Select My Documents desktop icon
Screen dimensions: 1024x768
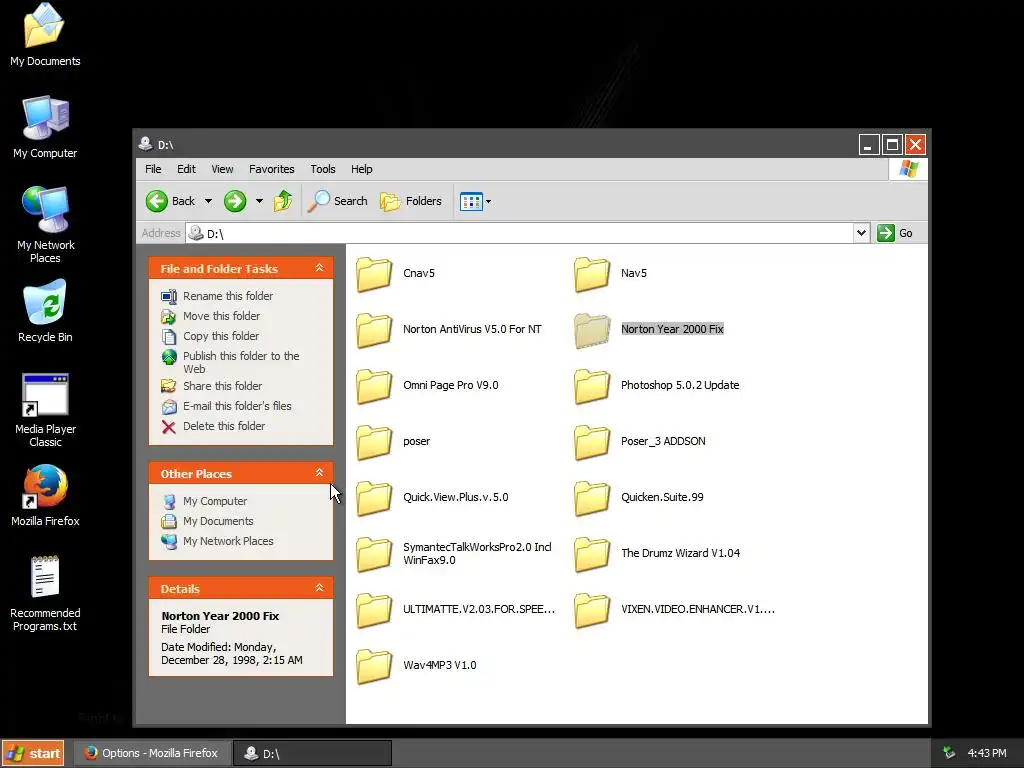(44, 26)
